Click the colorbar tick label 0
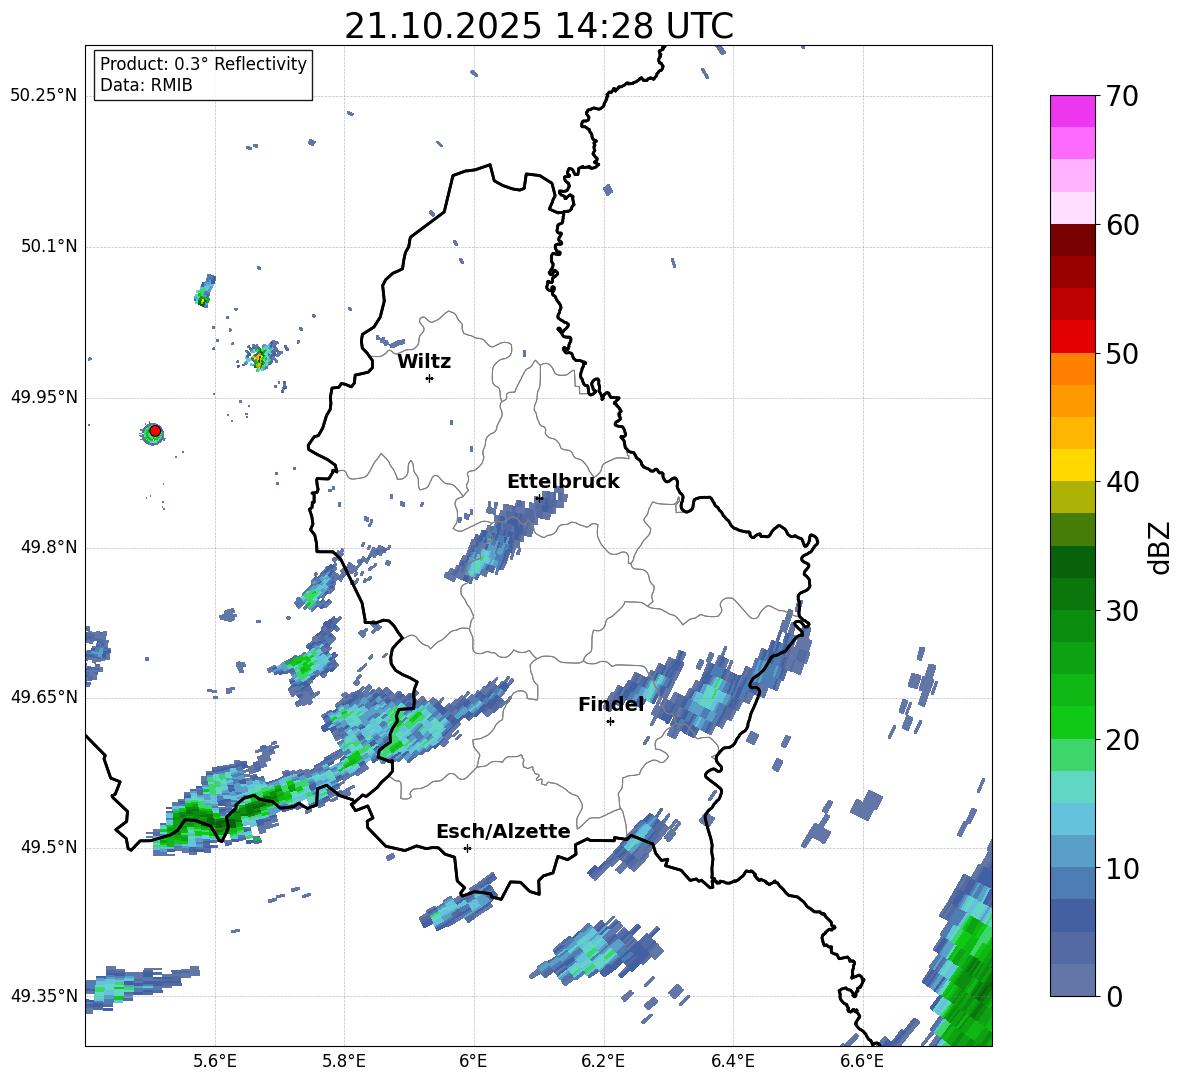The width and height of the screenshot is (1184, 1081). tap(1114, 996)
